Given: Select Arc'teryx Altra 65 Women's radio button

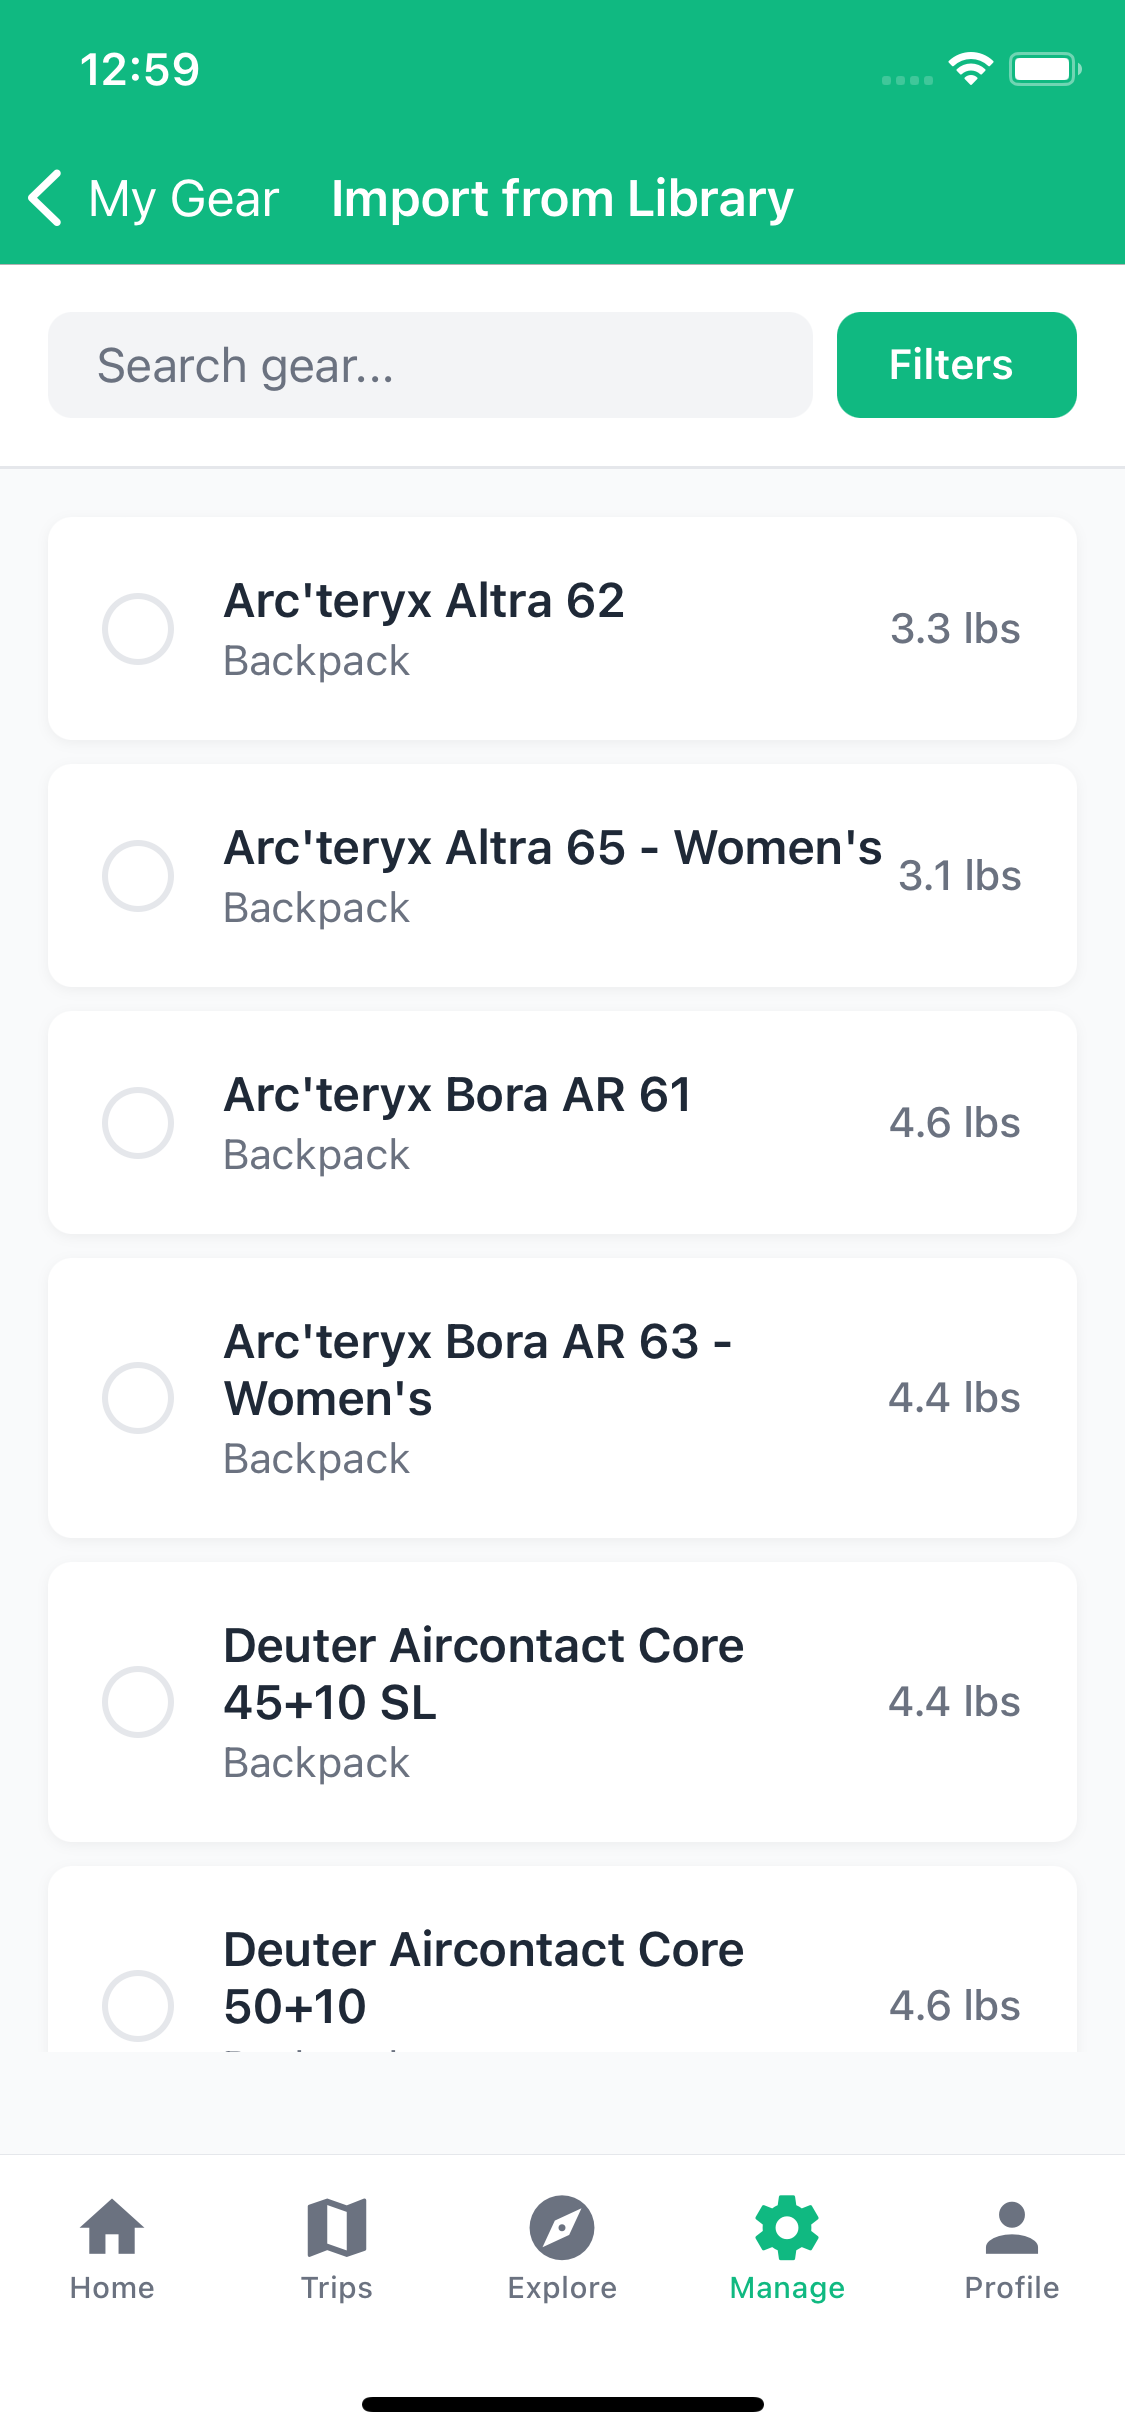Looking at the screenshot, I should coord(138,876).
